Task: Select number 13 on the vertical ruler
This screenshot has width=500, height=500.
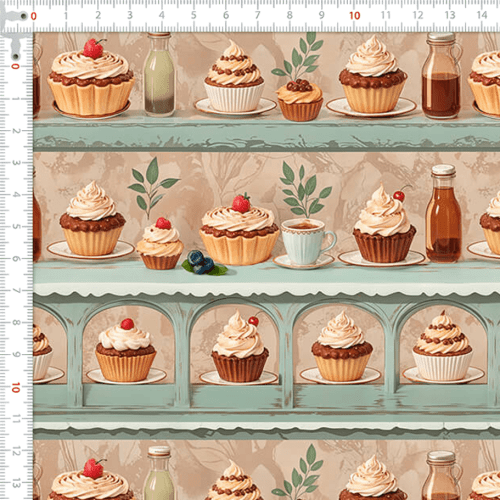Action: pos(16,483)
